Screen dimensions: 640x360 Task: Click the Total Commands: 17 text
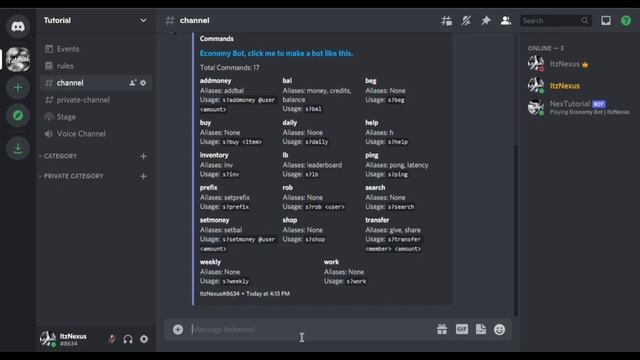click(229, 68)
